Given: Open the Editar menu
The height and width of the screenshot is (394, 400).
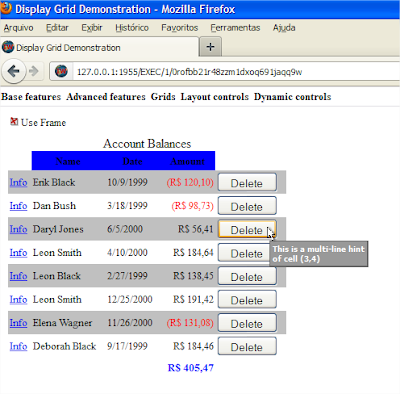Looking at the screenshot, I should [57, 28].
